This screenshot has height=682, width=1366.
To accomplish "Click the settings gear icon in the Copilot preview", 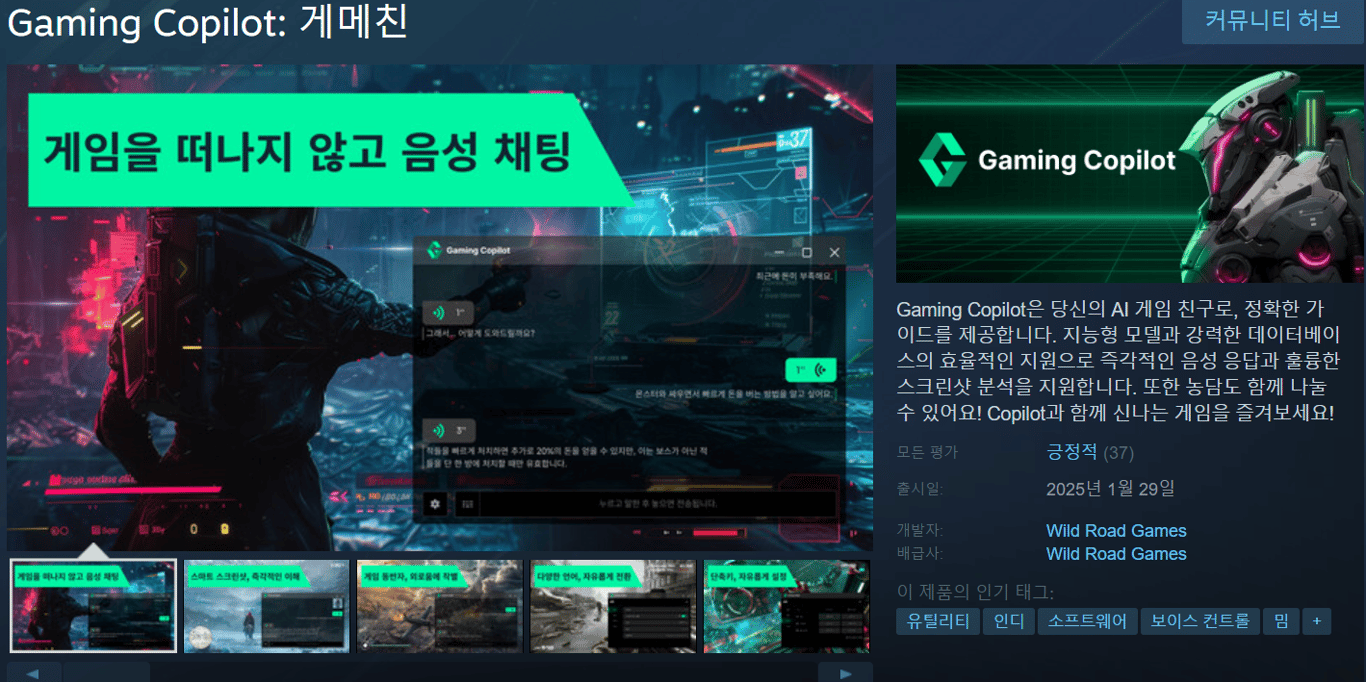I will (x=435, y=504).
